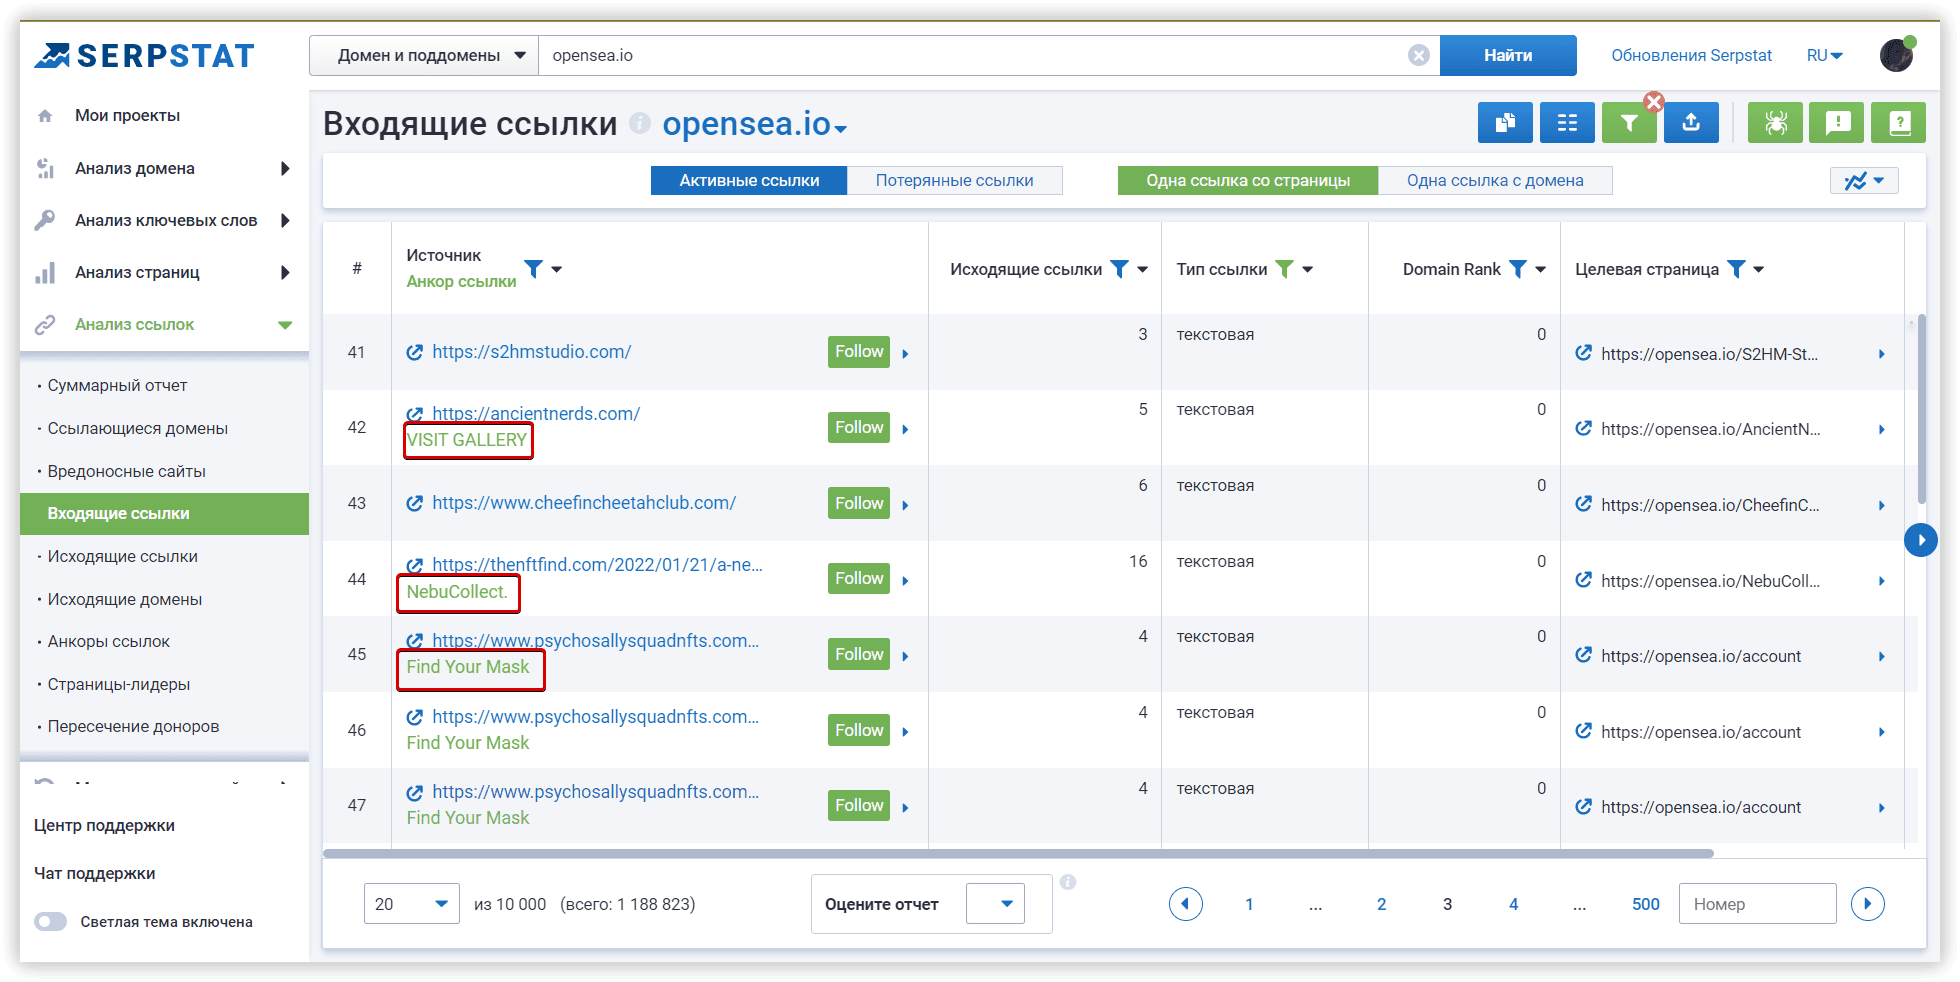1960x982 pixels.
Task: Open the RU language dropdown
Action: click(x=1825, y=55)
